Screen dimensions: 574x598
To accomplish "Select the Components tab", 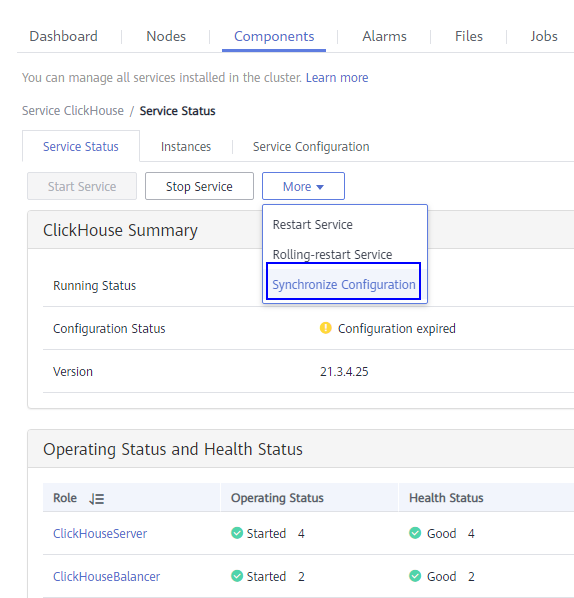I will 274,36.
